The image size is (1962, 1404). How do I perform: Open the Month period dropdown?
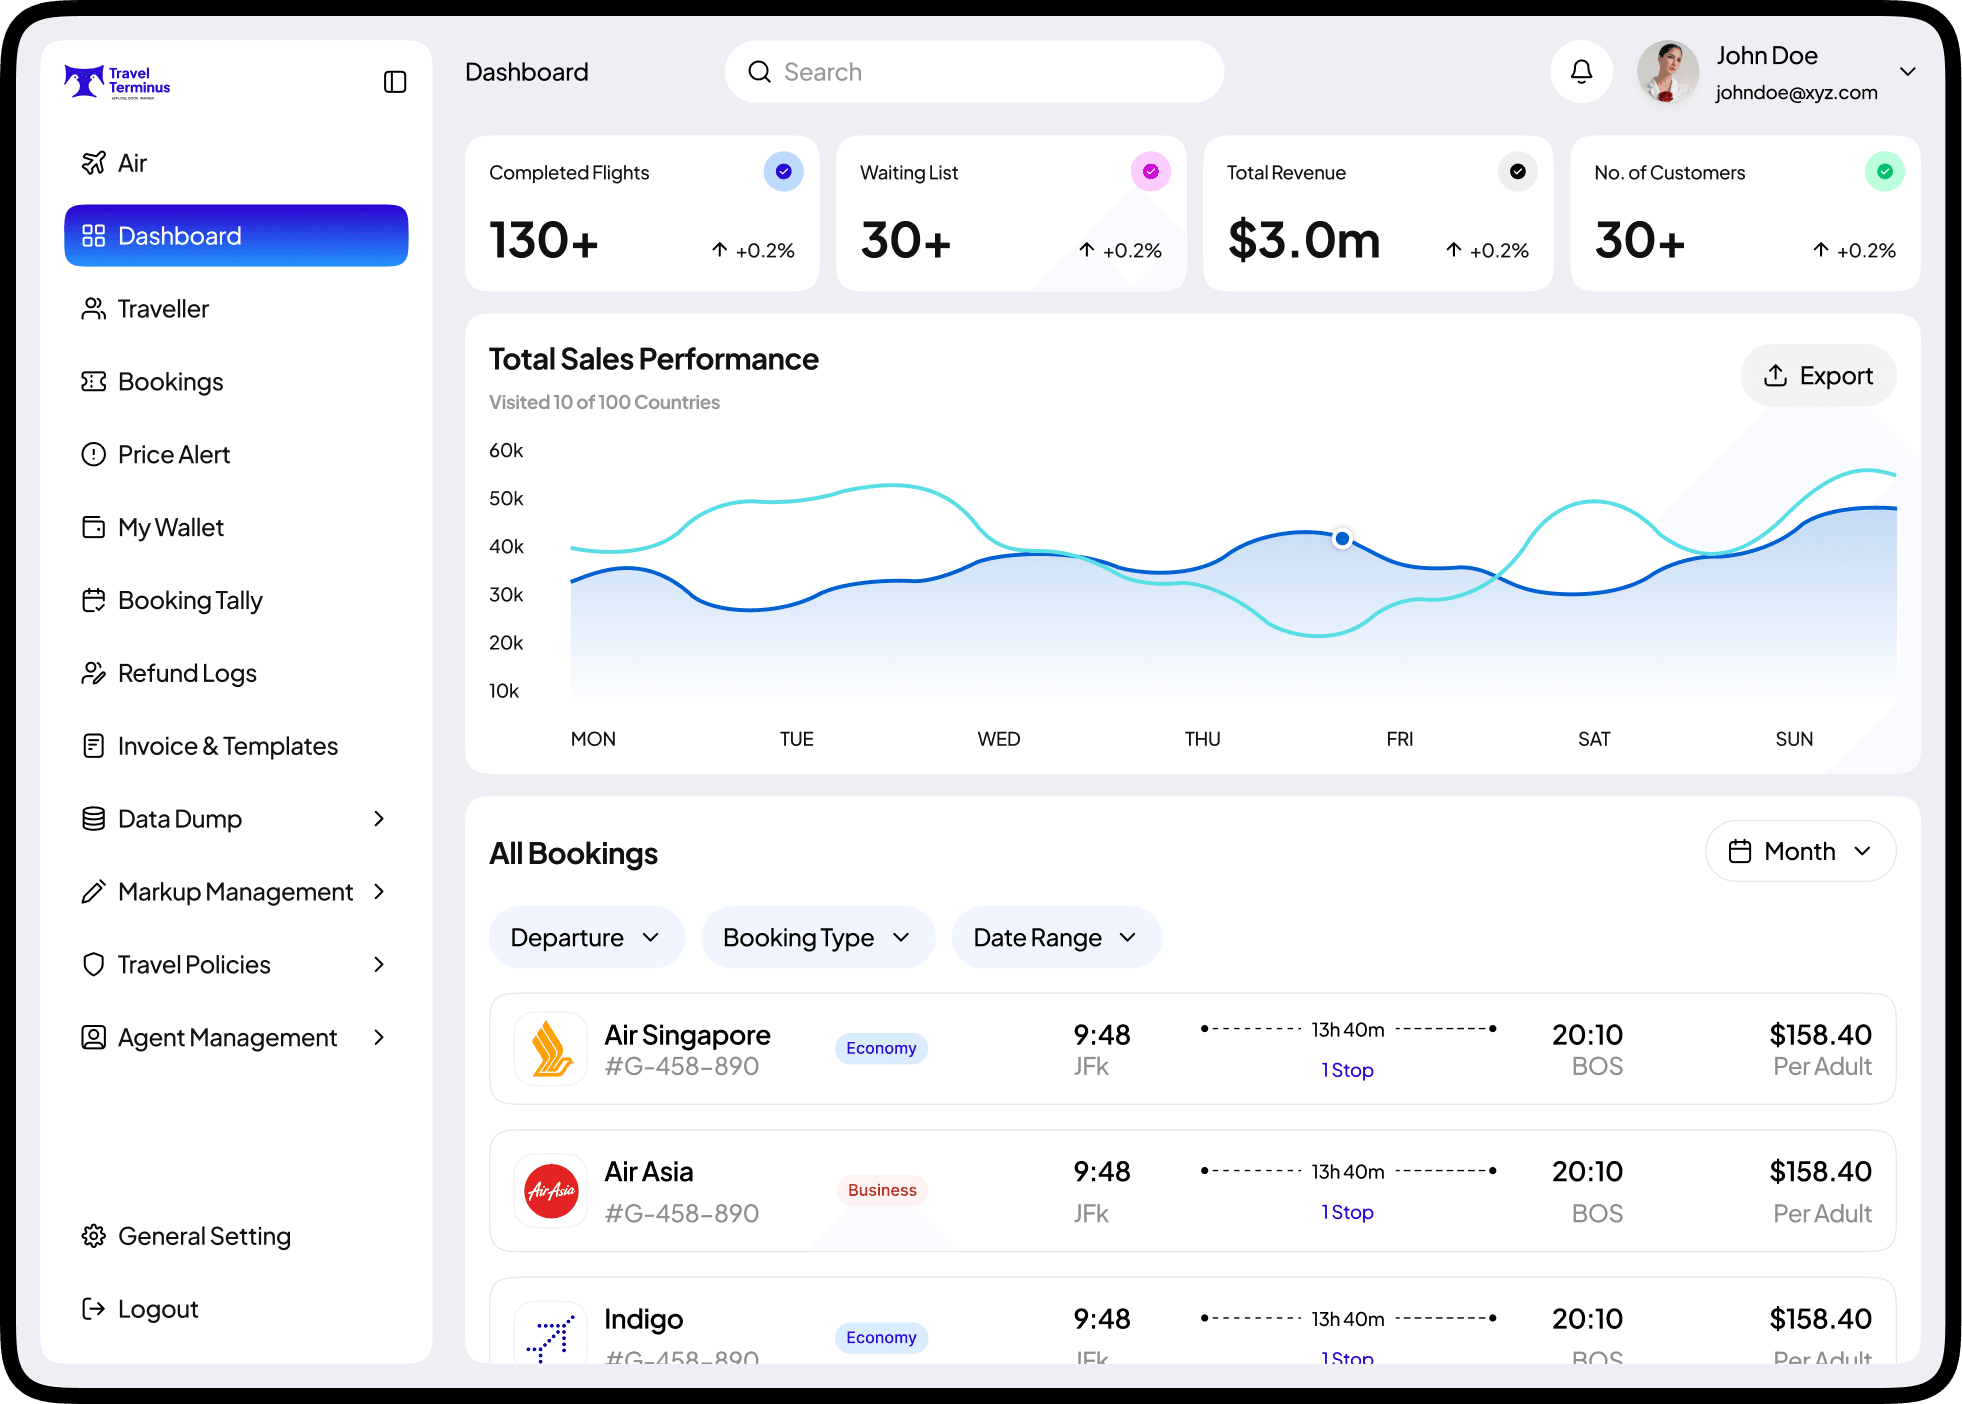click(1800, 852)
